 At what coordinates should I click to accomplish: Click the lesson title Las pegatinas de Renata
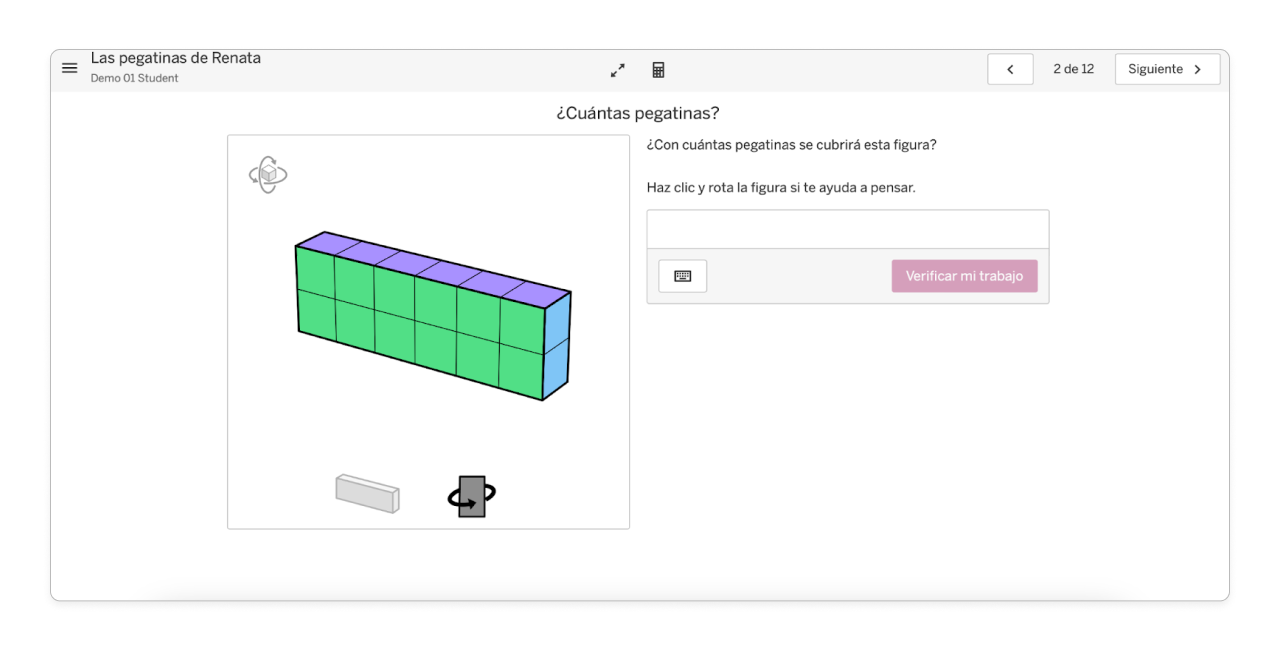(176, 57)
